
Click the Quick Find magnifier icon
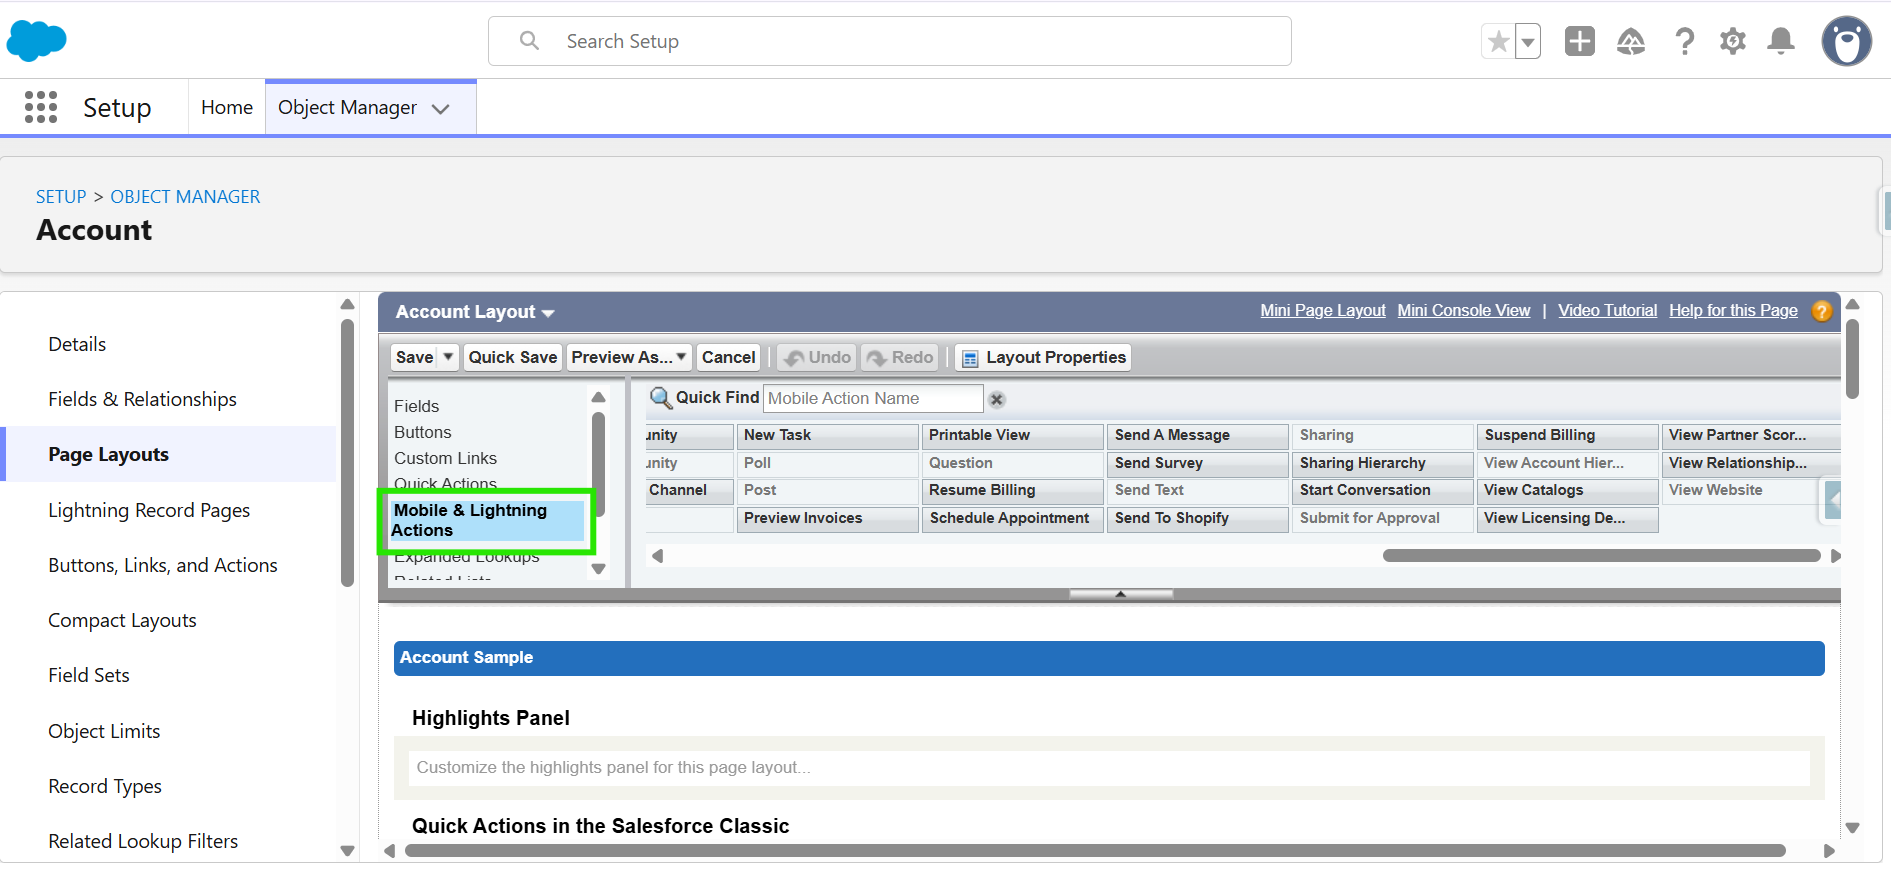click(660, 398)
